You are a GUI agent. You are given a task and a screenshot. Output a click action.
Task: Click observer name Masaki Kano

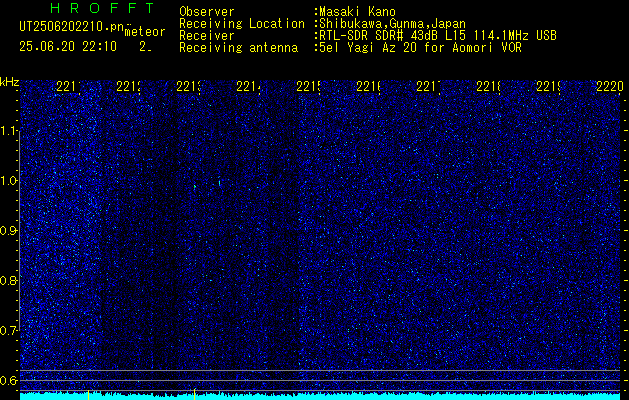[x=357, y=12]
